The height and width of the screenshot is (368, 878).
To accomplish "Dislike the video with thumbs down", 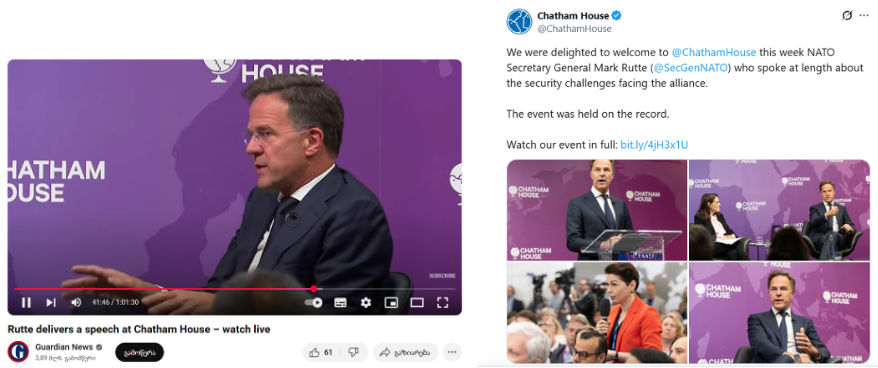I will click(353, 352).
